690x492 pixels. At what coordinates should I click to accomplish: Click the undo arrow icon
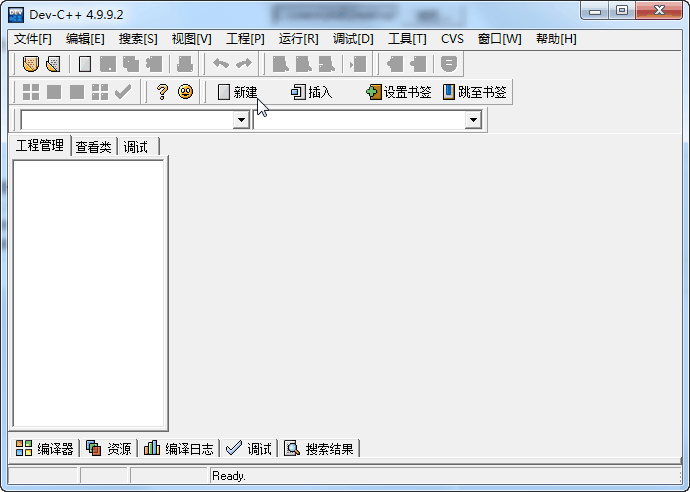(221, 64)
